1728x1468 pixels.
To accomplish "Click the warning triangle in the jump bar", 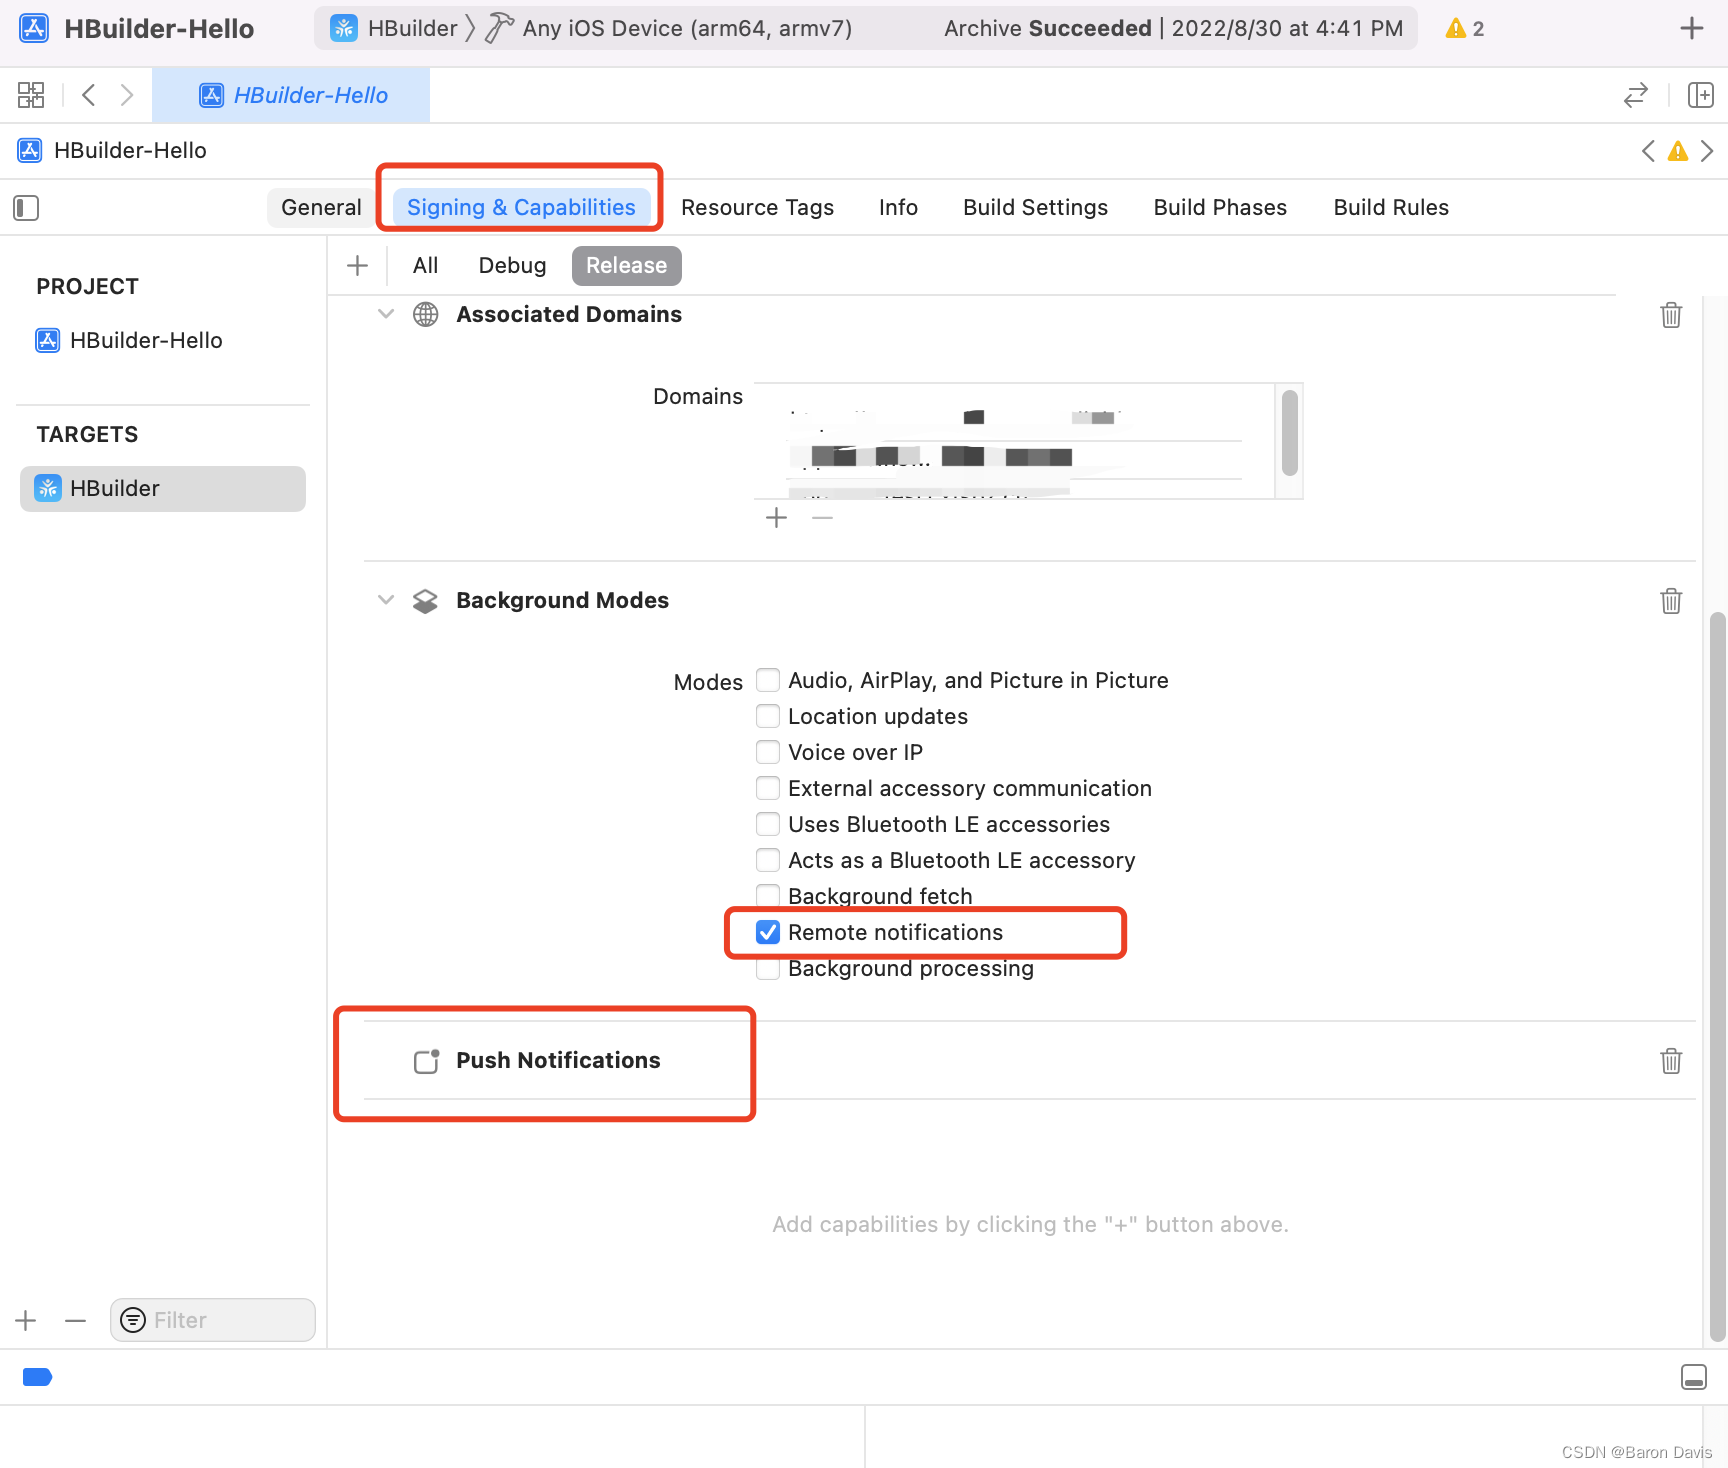I will click(1678, 151).
